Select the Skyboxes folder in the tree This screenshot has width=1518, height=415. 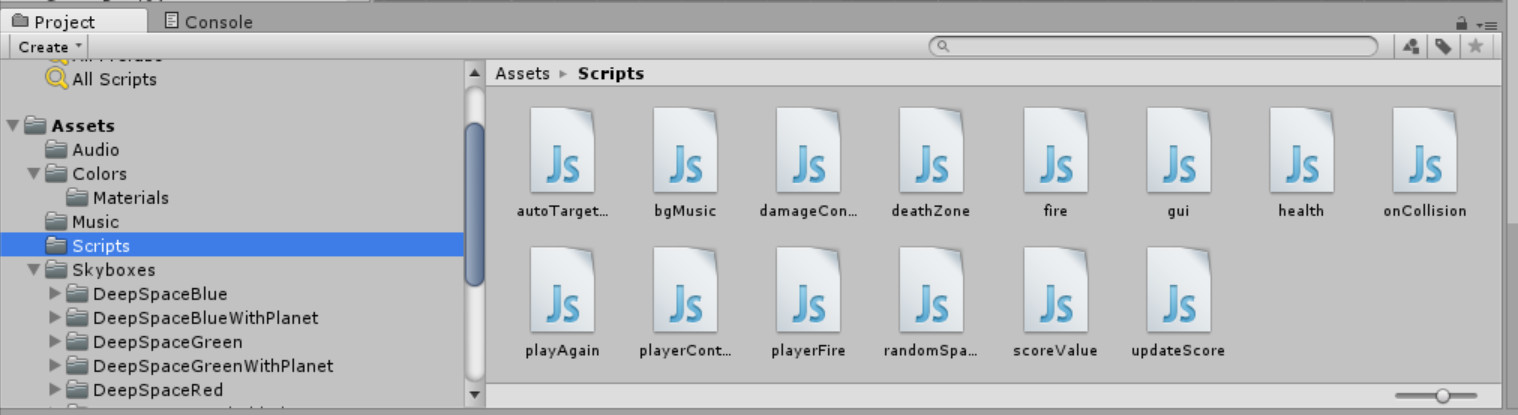100,270
